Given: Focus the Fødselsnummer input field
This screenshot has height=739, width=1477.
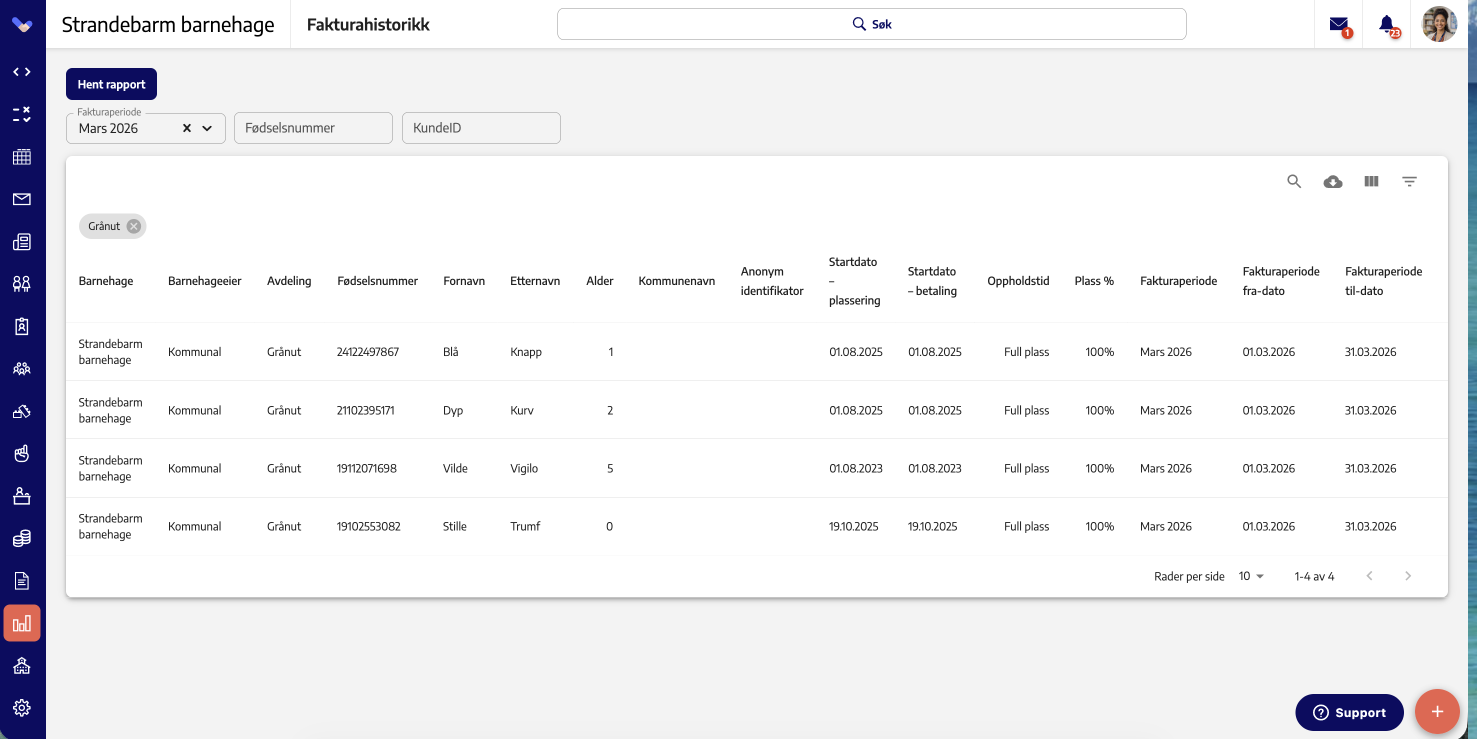Looking at the screenshot, I should coord(313,128).
